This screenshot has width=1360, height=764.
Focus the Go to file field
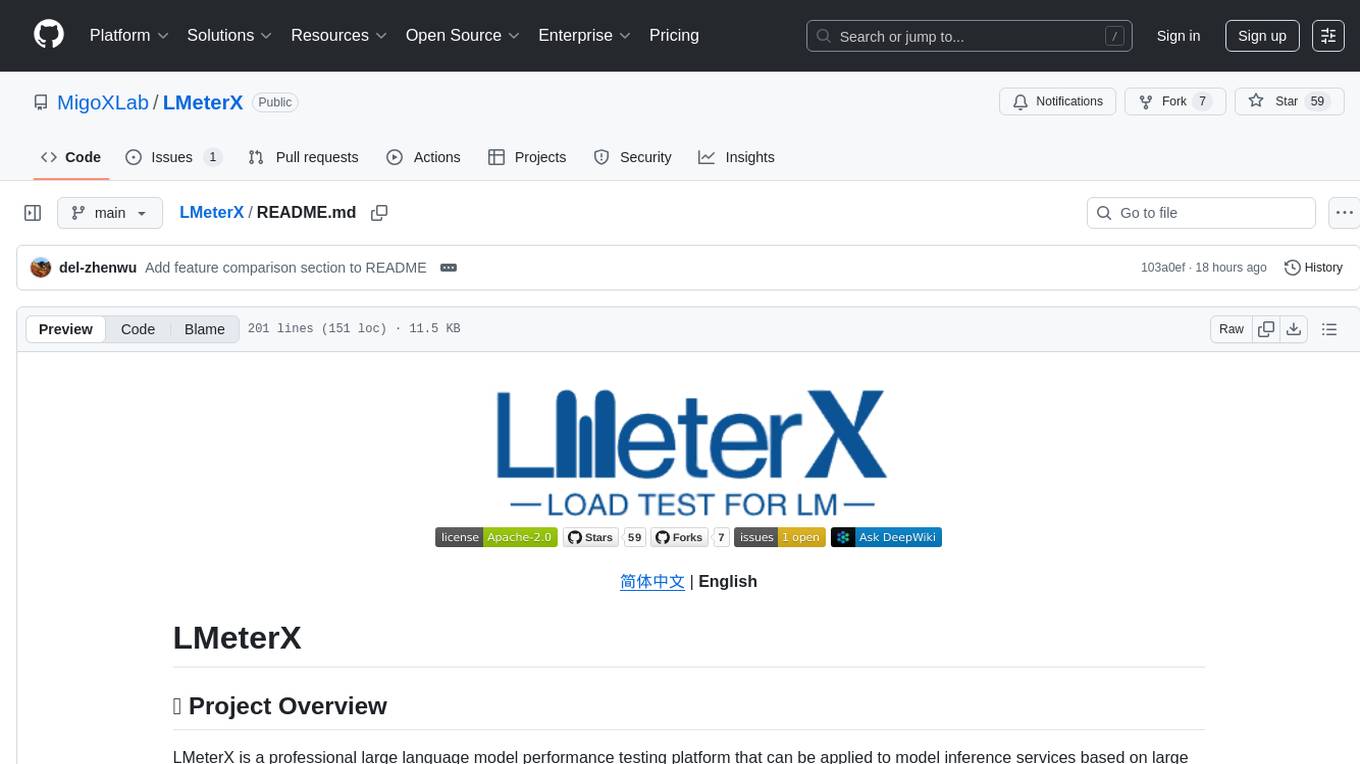[x=1200, y=213]
